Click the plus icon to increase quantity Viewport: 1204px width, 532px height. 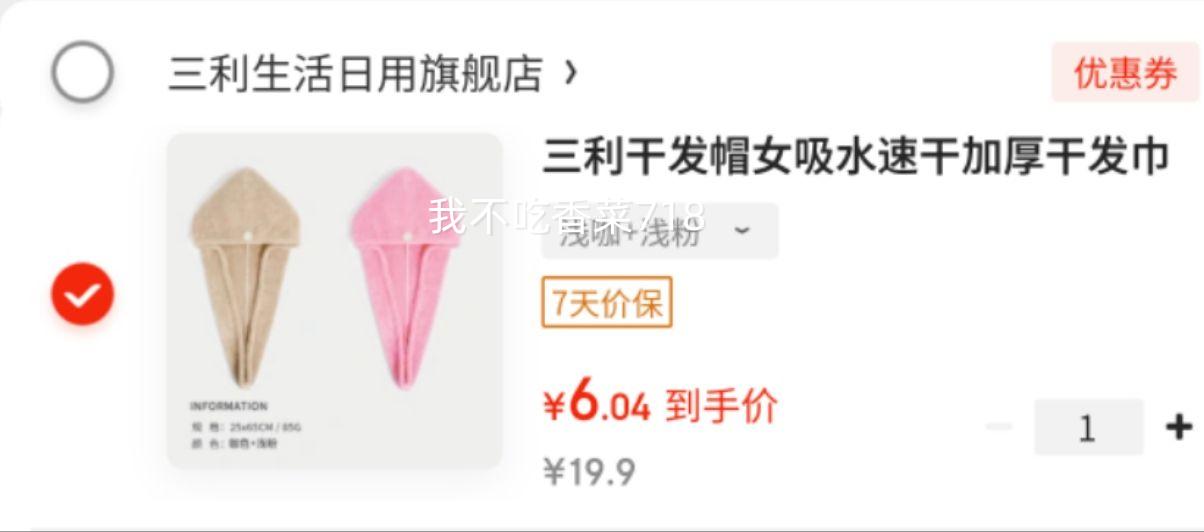pyautogui.click(x=1179, y=427)
